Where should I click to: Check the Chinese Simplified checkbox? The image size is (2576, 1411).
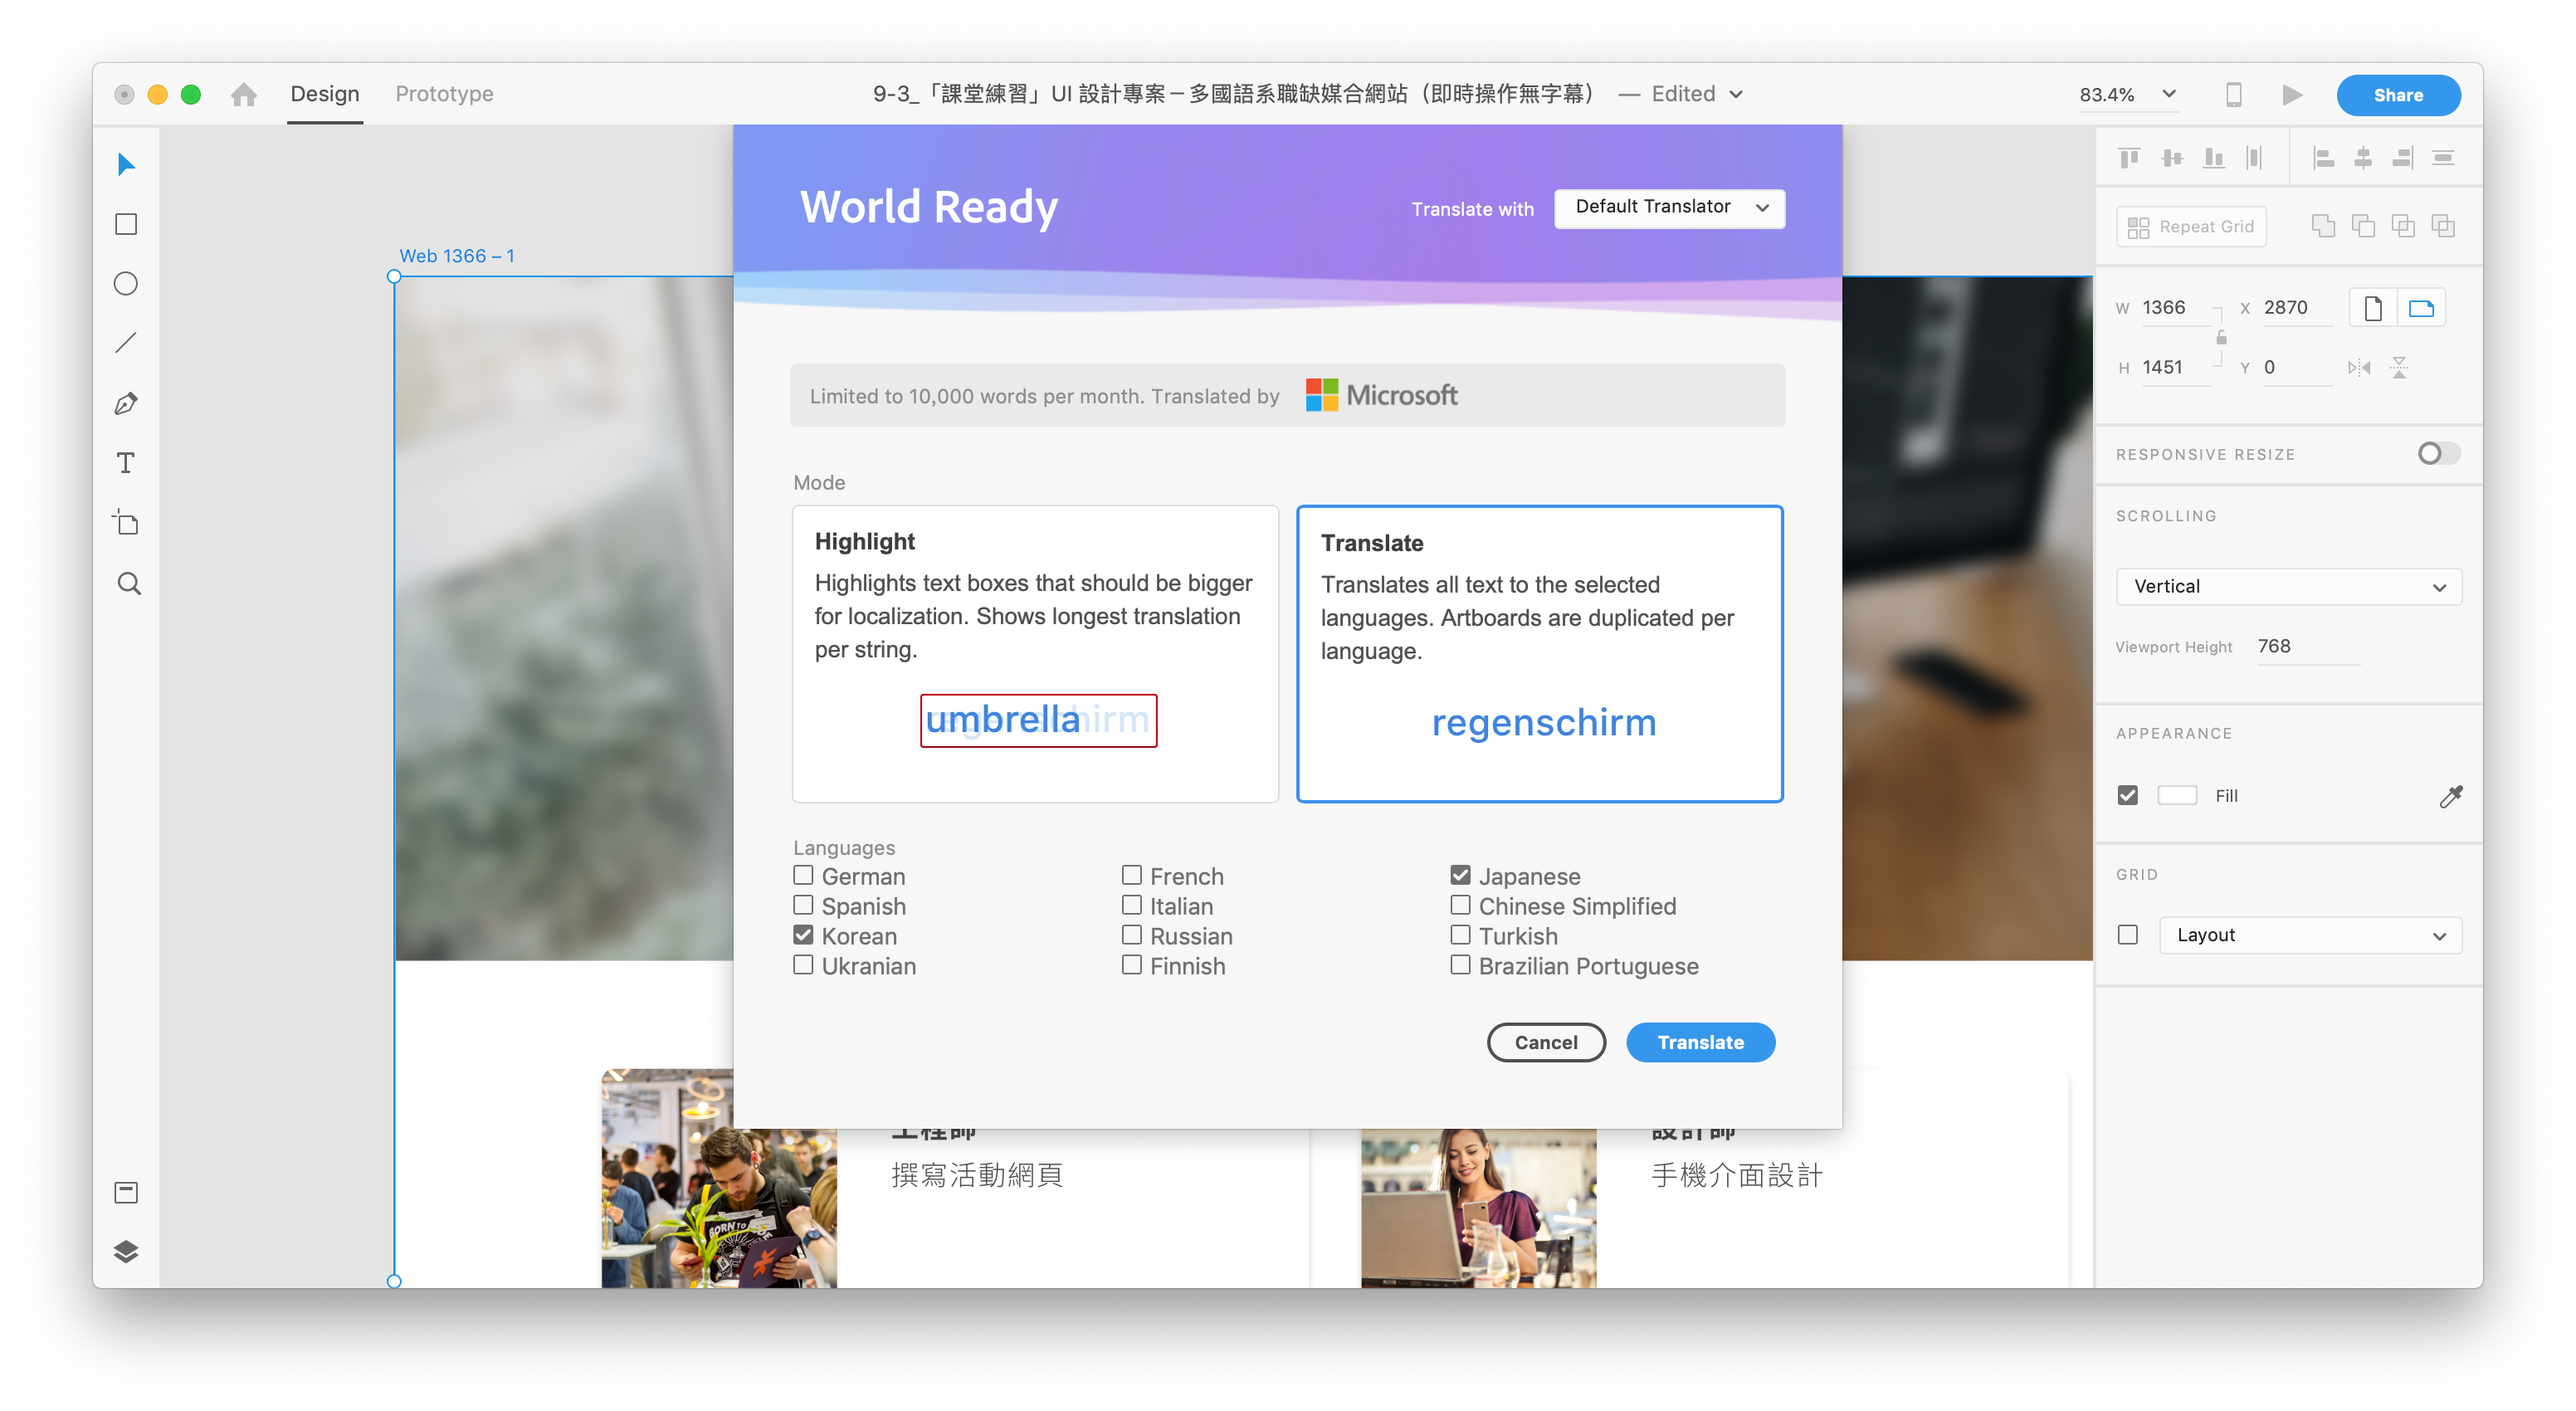(1461, 905)
